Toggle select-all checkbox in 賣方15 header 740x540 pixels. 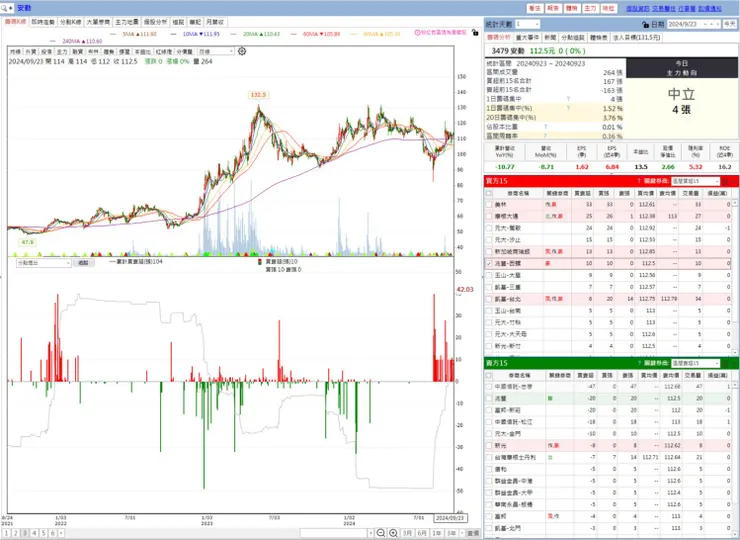pos(489,375)
